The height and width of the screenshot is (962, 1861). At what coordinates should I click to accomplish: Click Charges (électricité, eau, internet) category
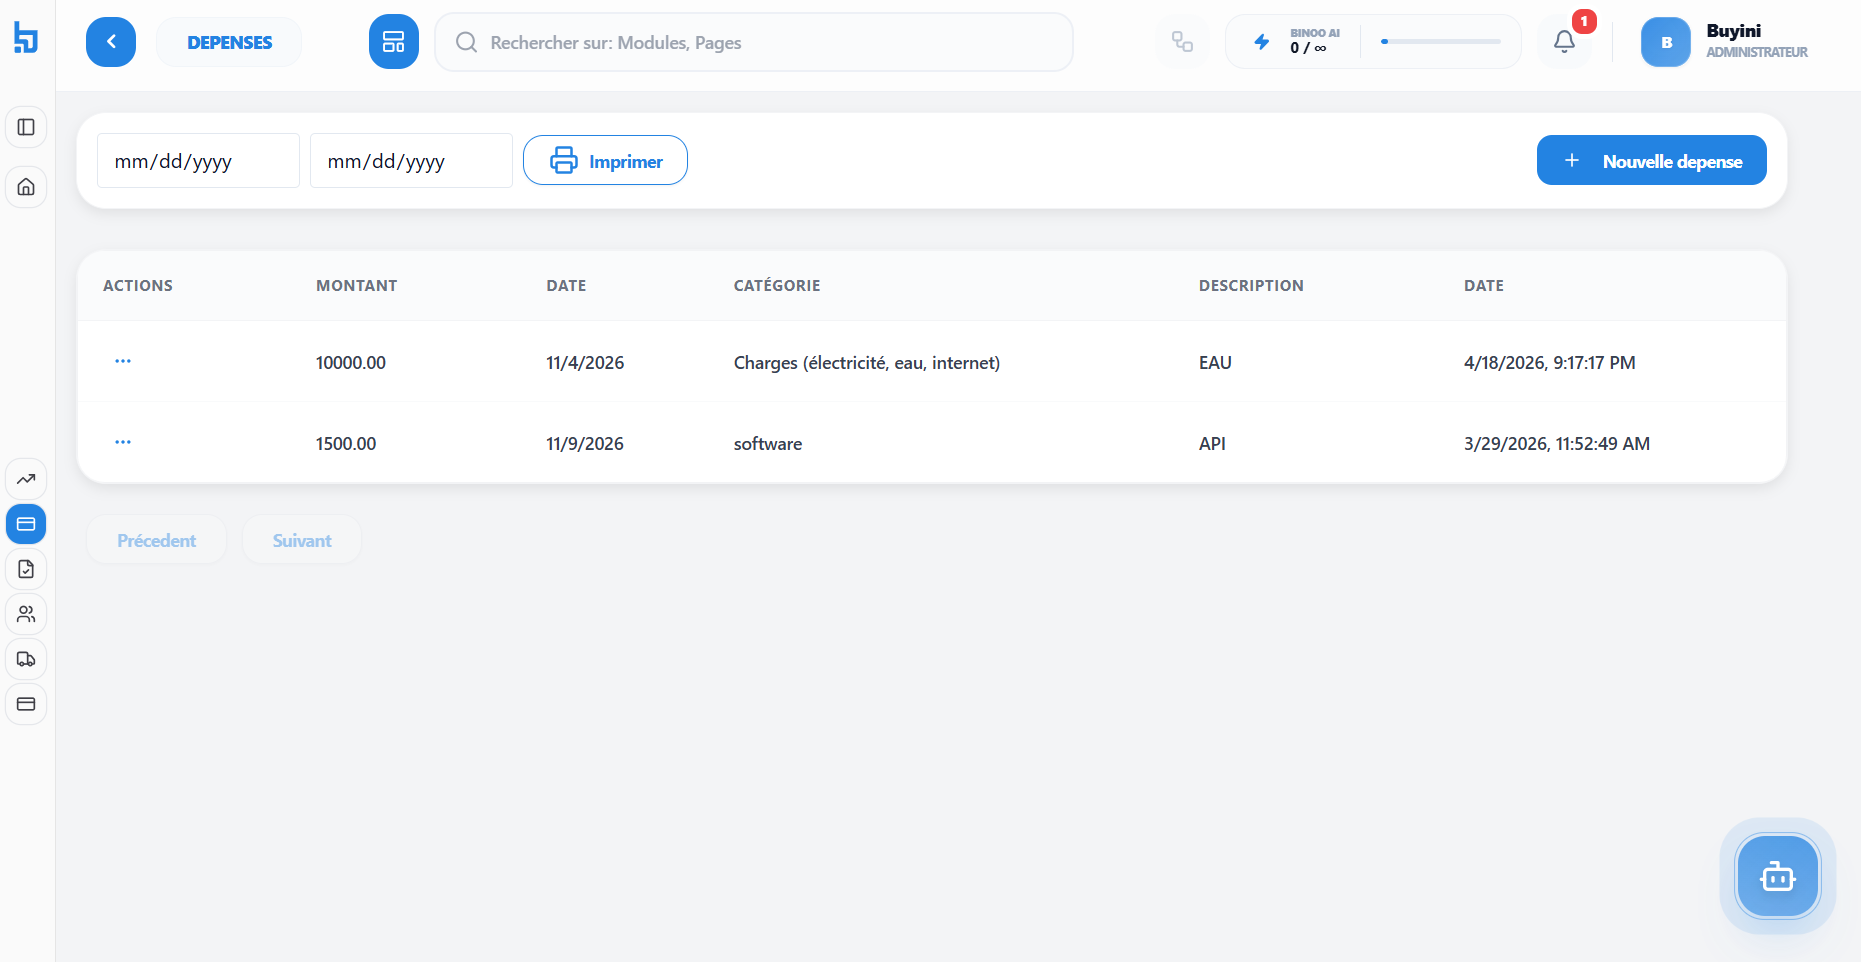click(x=867, y=363)
